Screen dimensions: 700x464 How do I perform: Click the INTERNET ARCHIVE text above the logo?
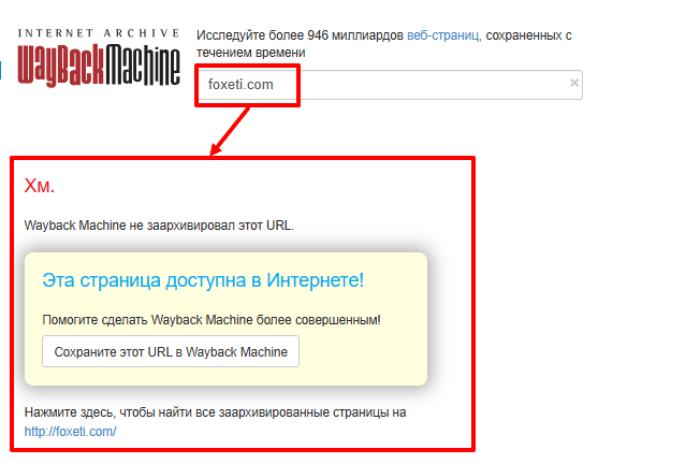[99, 33]
